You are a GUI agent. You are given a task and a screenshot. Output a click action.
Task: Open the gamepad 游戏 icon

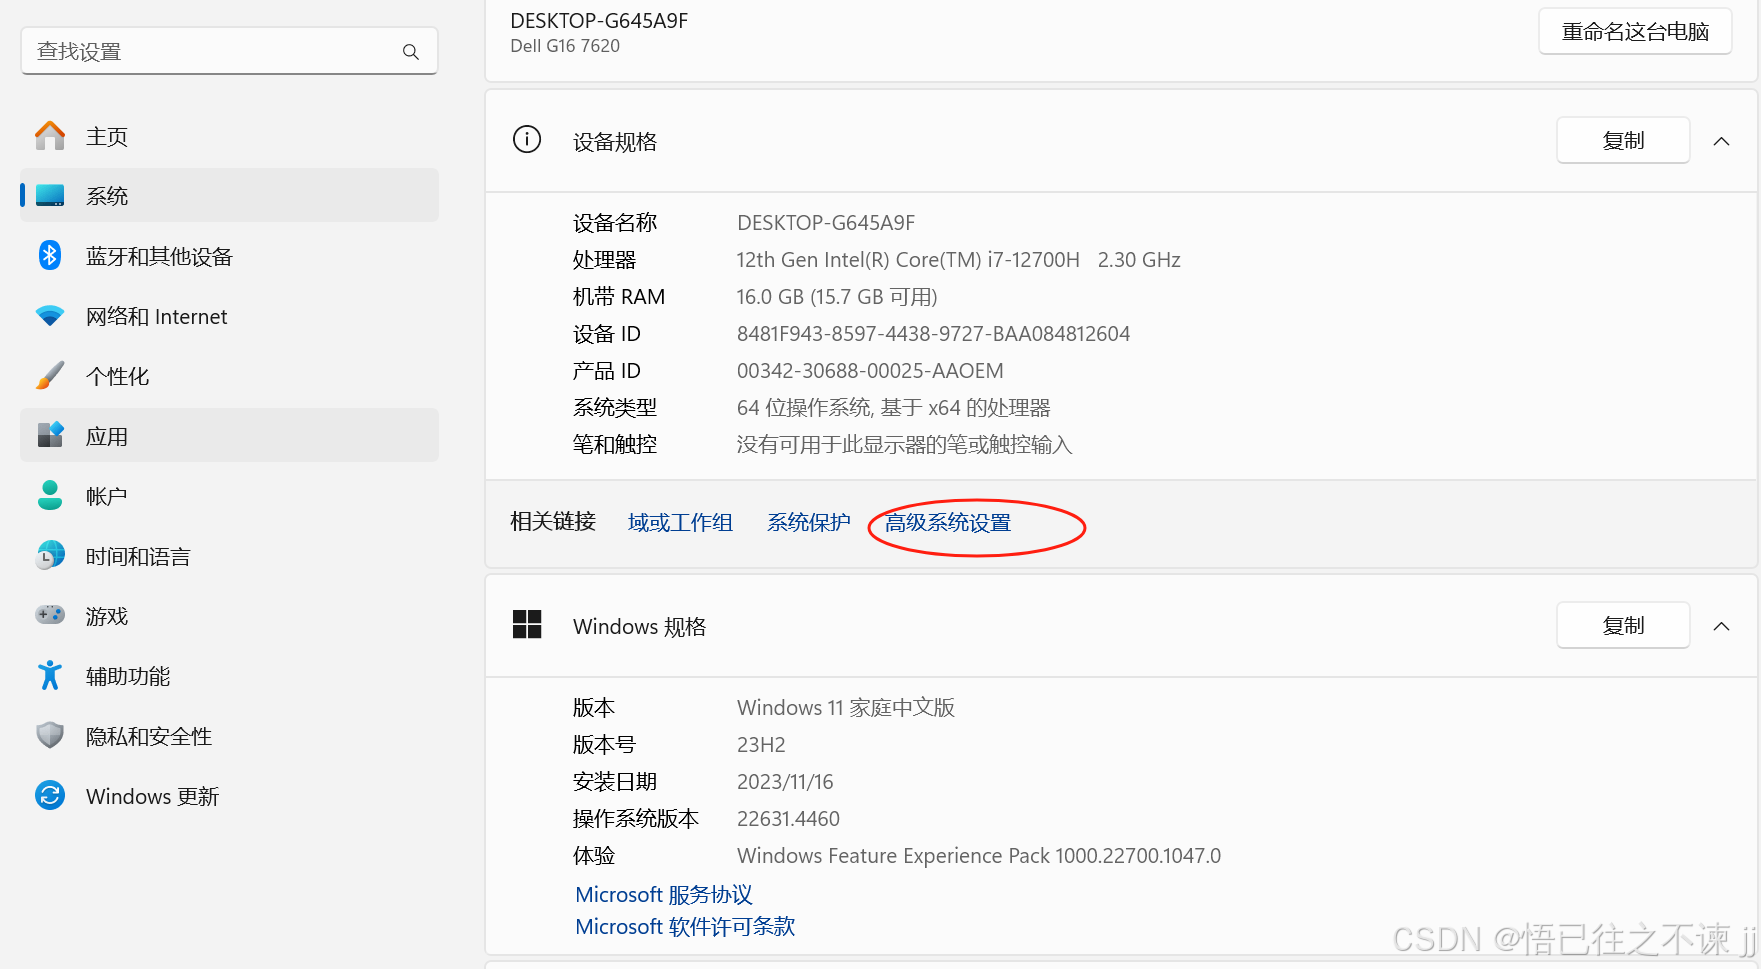pos(50,615)
